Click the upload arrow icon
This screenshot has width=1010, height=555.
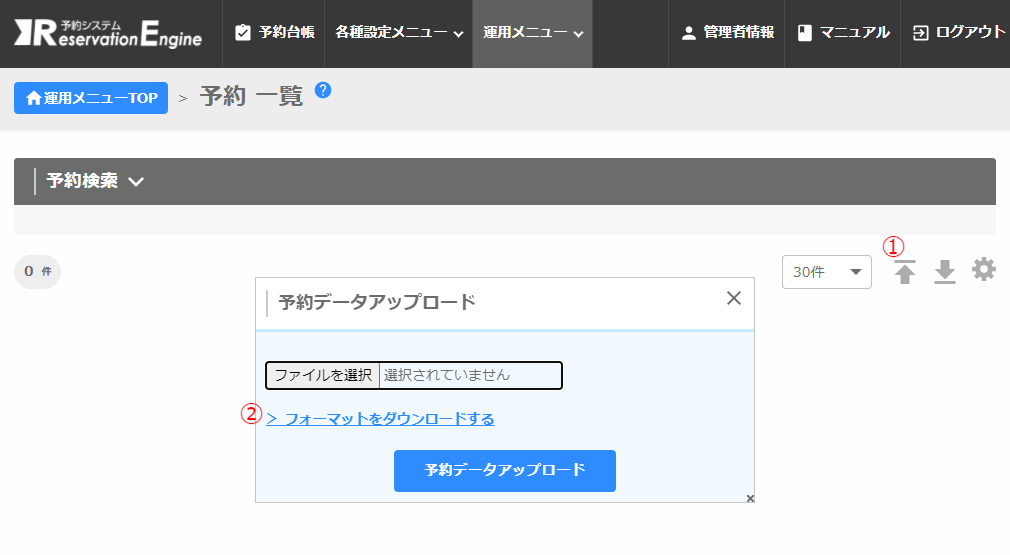[905, 272]
